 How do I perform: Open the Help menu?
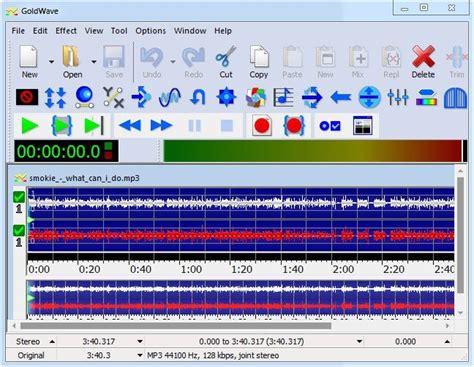pyautogui.click(x=223, y=31)
